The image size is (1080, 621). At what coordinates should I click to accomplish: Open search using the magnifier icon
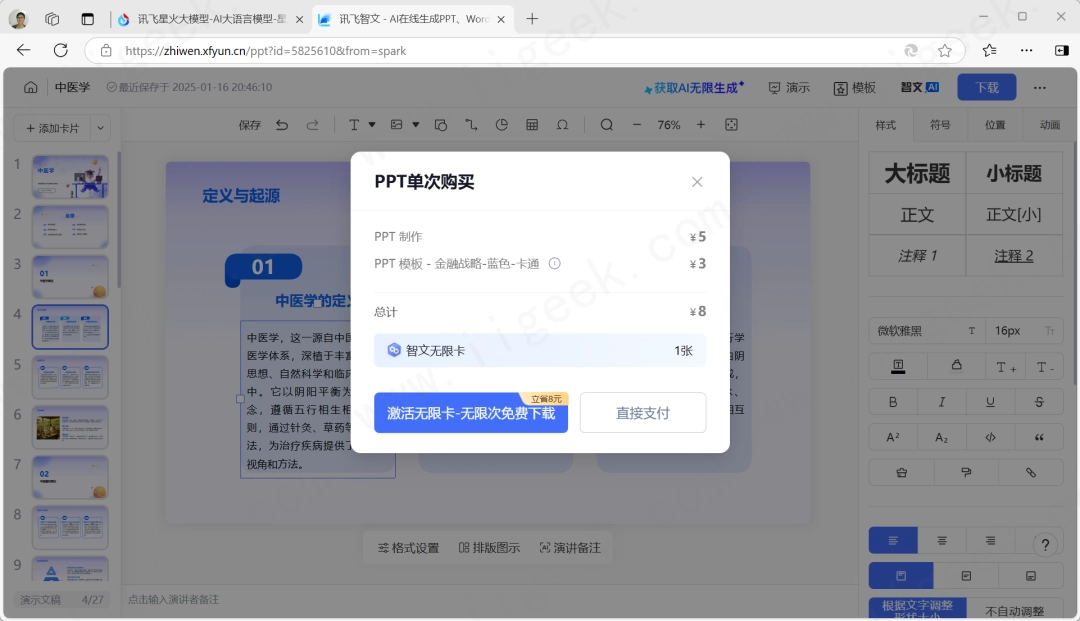tap(607, 125)
